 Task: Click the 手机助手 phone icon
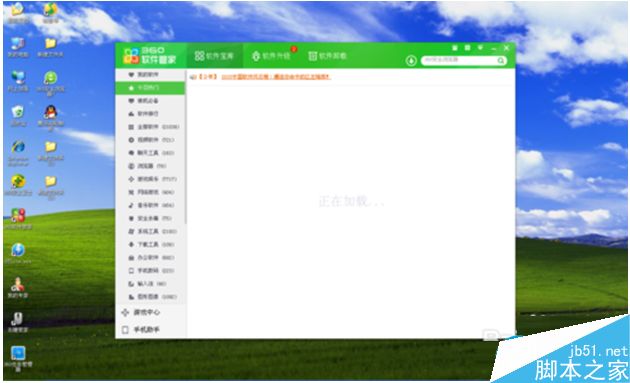pyautogui.click(x=125, y=330)
